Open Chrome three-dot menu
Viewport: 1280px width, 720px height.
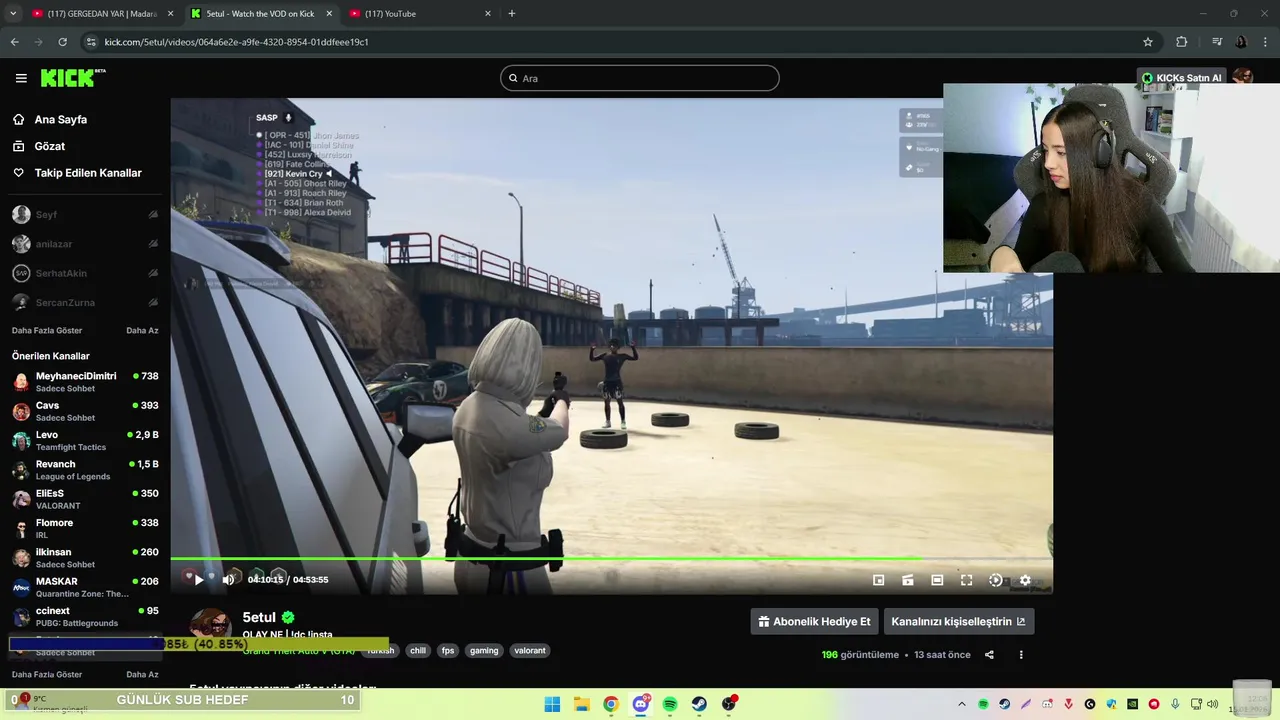tap(1266, 42)
